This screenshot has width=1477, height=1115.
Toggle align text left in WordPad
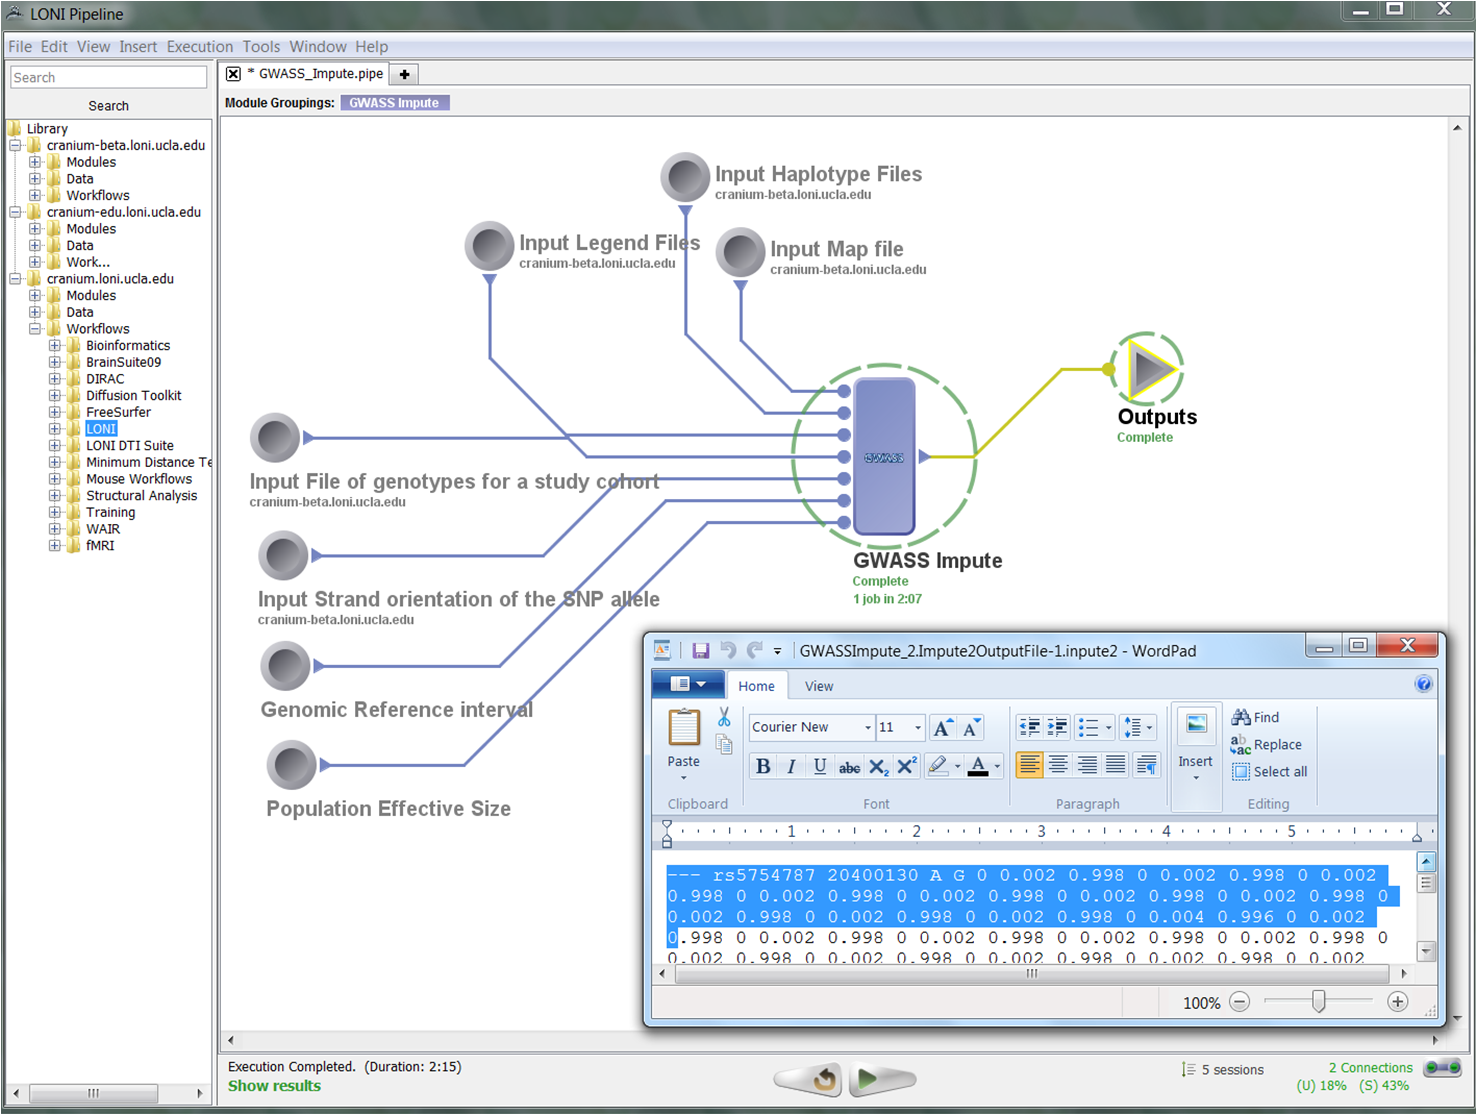[1029, 765]
